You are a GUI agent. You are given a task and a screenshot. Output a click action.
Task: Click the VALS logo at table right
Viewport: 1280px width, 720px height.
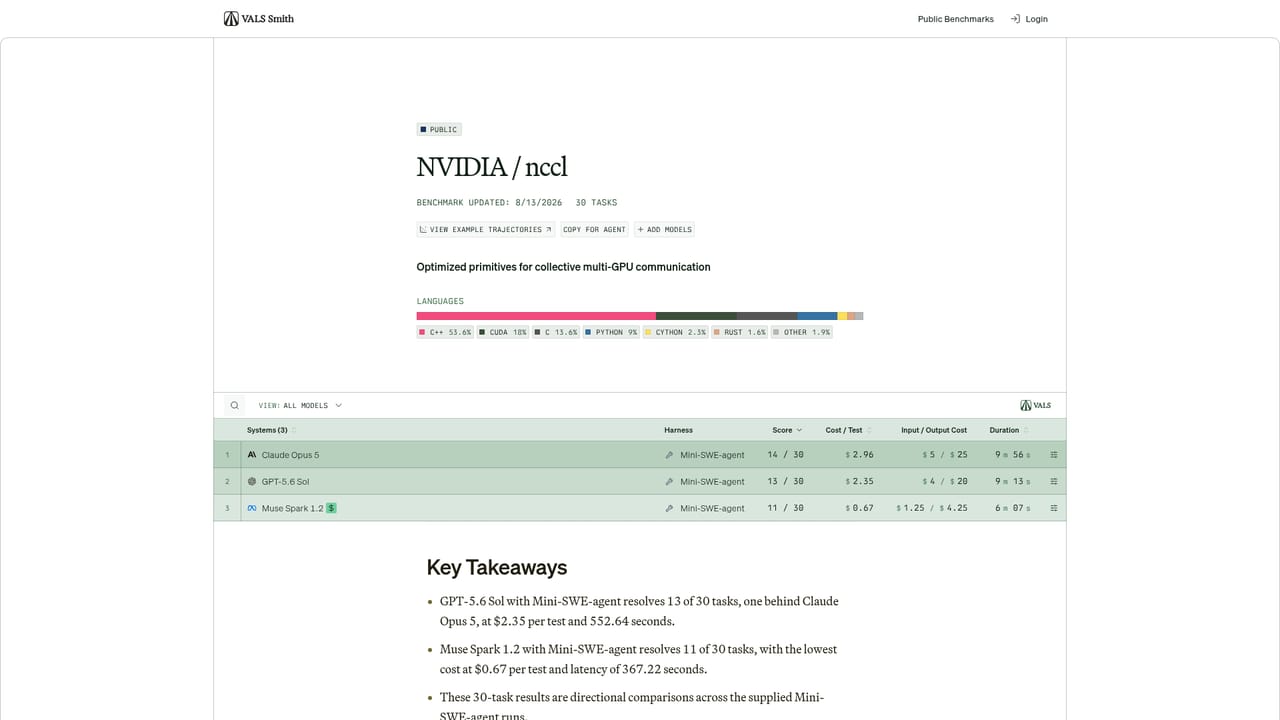point(1036,406)
